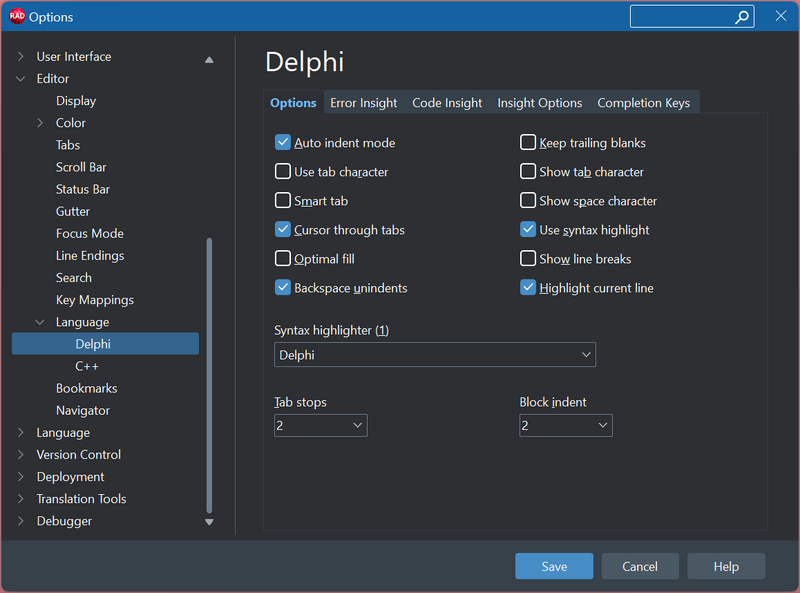Viewport: 800px width, 593px height.
Task: Uncheck Cursor through tabs
Action: pyautogui.click(x=283, y=230)
